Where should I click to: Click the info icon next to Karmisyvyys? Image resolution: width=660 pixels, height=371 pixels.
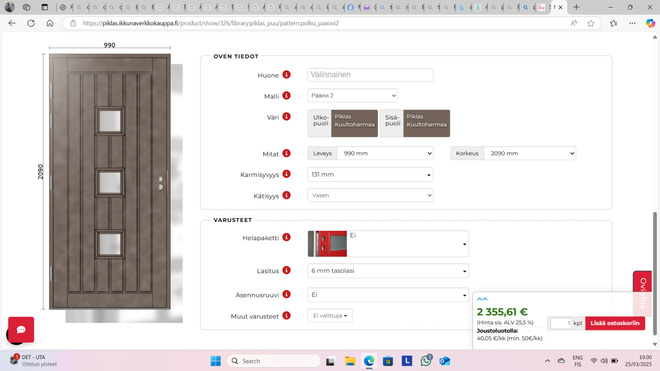287,174
